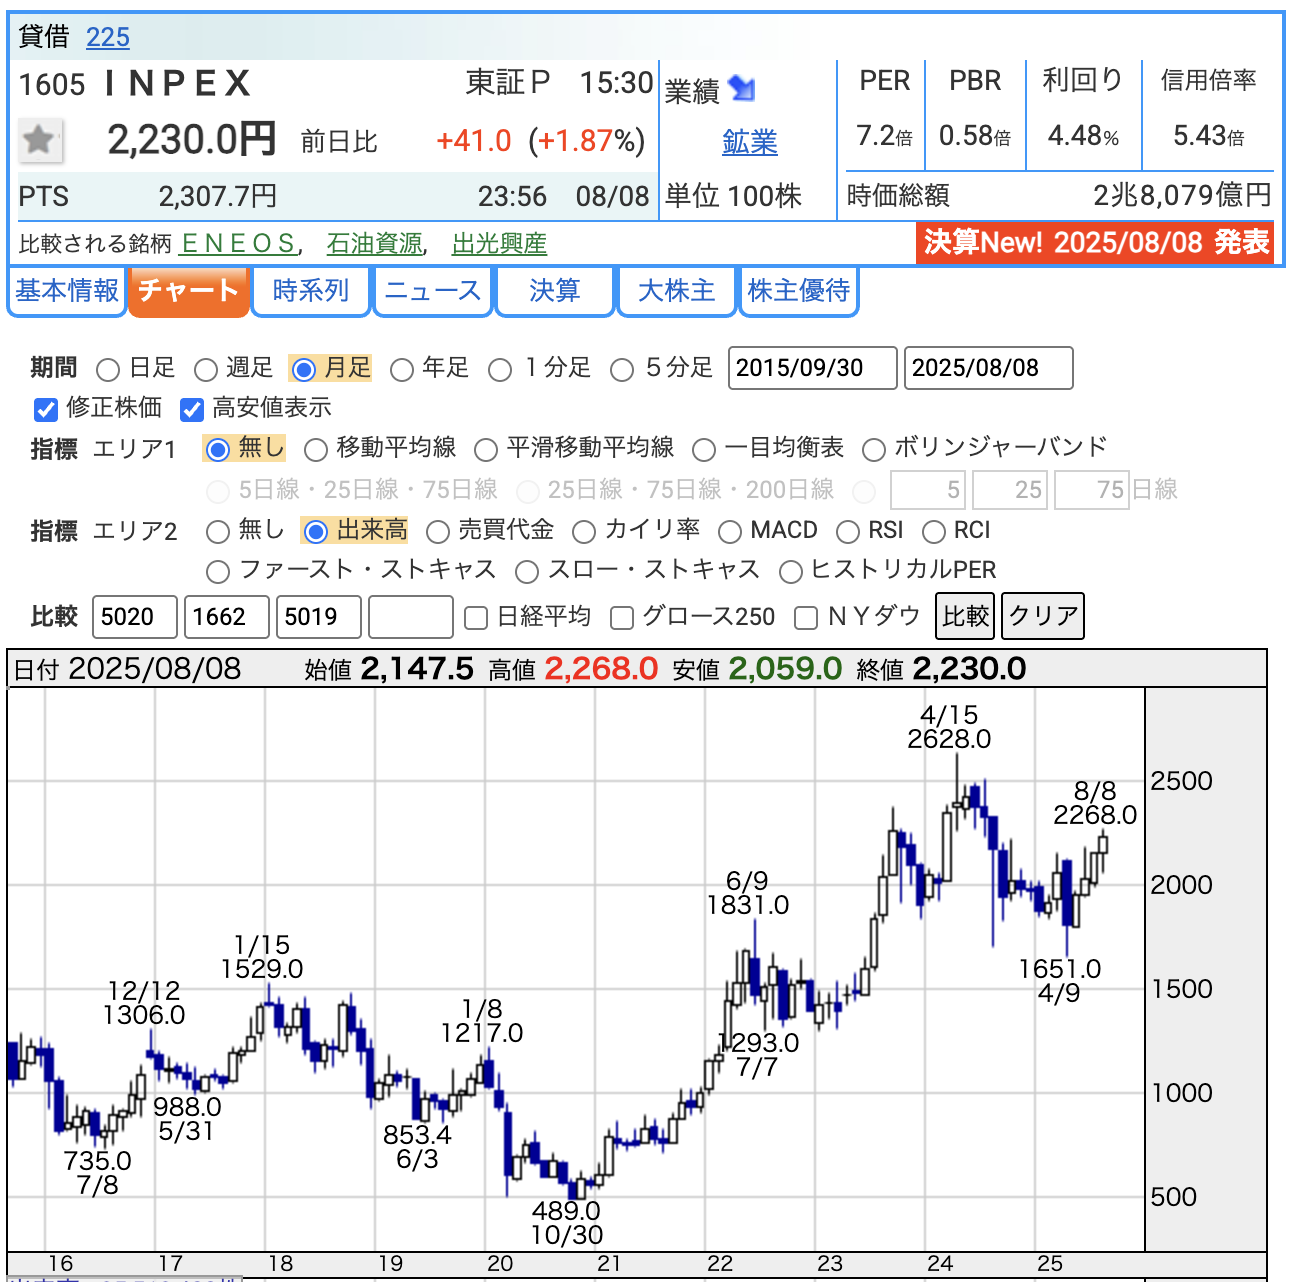The image size is (1296, 1282).
Task: Check the NYダウ comparison checkbox
Action: coord(806,618)
